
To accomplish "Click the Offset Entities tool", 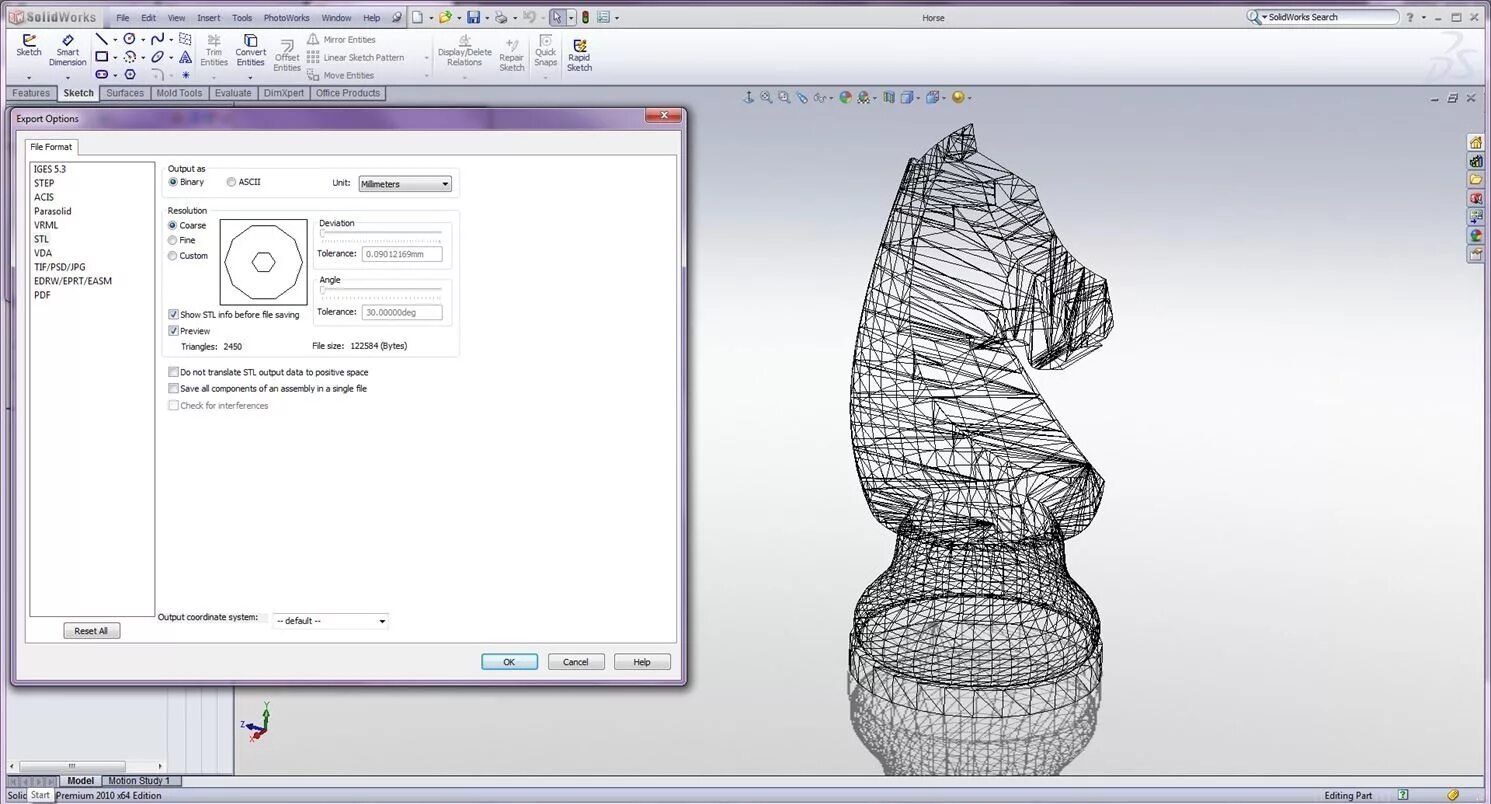I will pos(287,55).
